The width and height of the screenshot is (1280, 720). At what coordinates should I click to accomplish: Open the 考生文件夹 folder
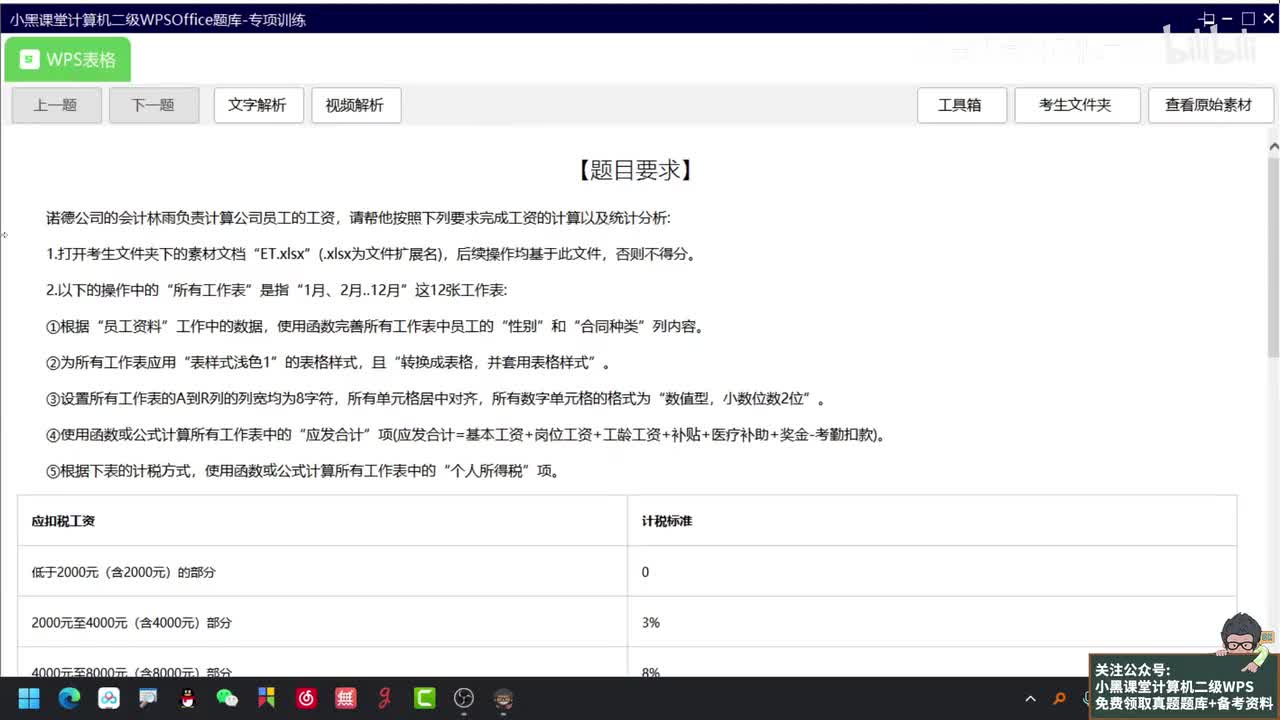(x=1077, y=105)
